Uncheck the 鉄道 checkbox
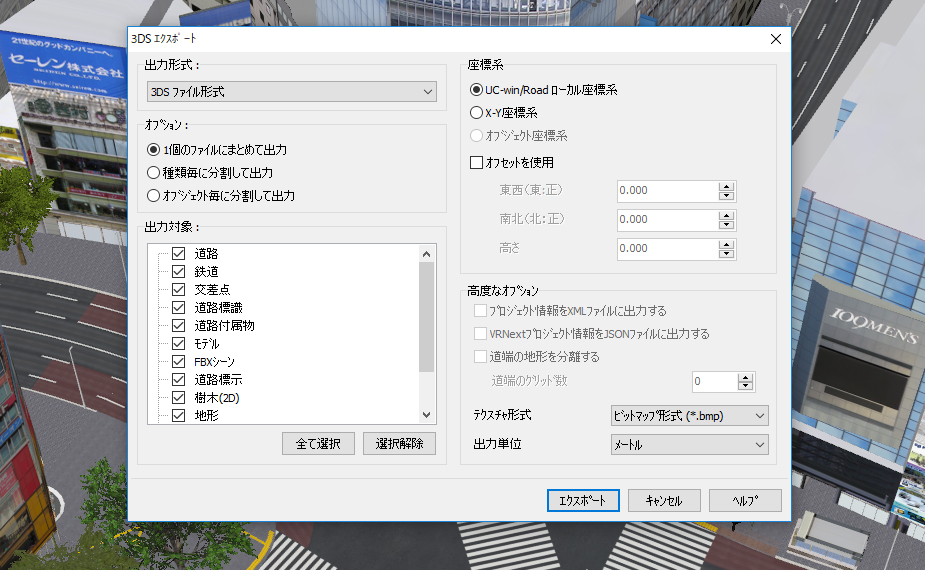925x570 pixels. click(x=179, y=271)
